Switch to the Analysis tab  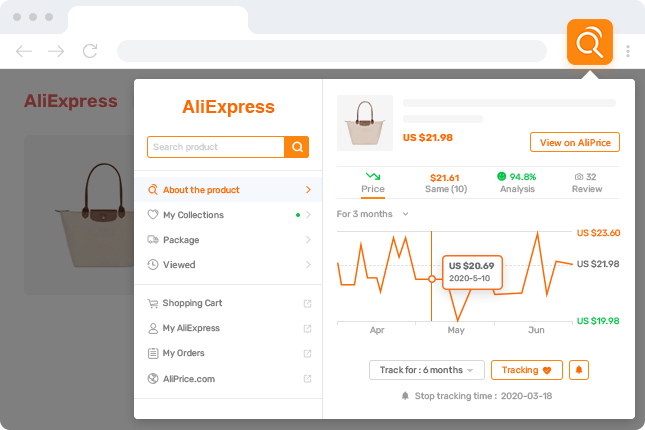click(517, 184)
